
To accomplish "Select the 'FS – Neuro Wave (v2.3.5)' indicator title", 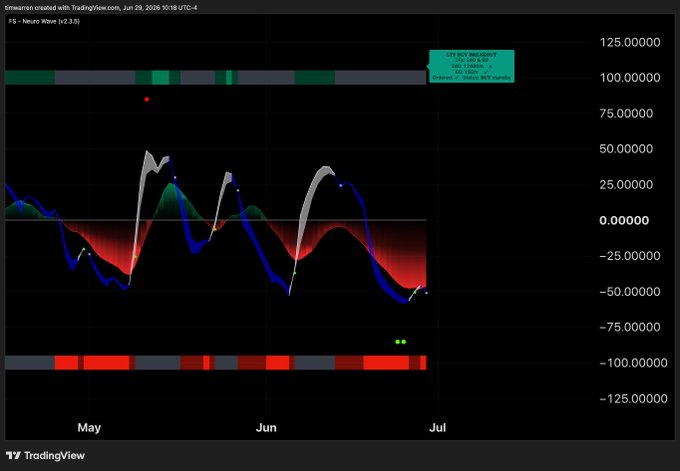I will pyautogui.click(x=44, y=21).
